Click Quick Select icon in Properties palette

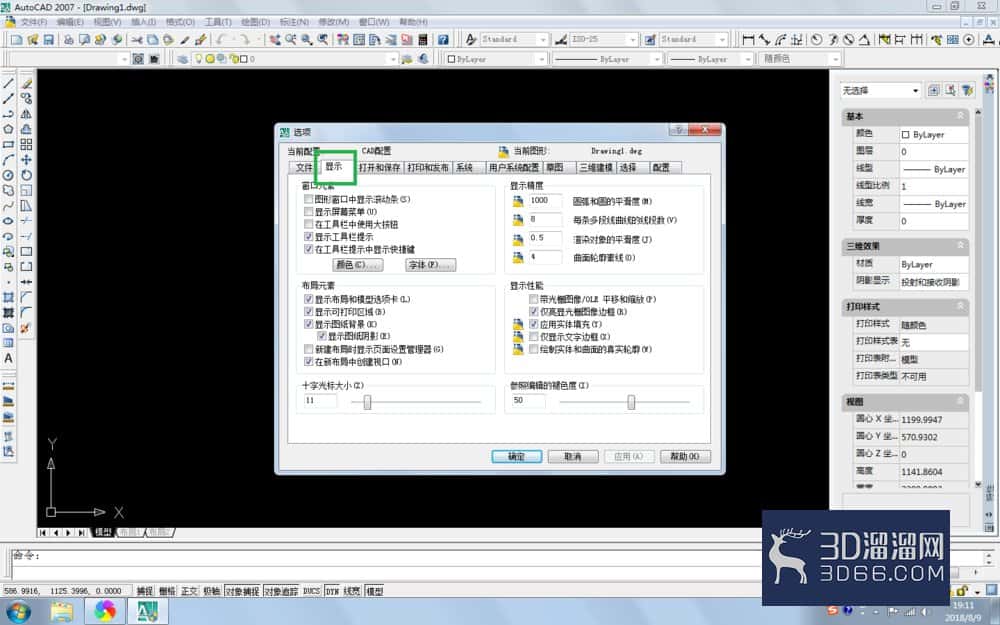click(968, 91)
